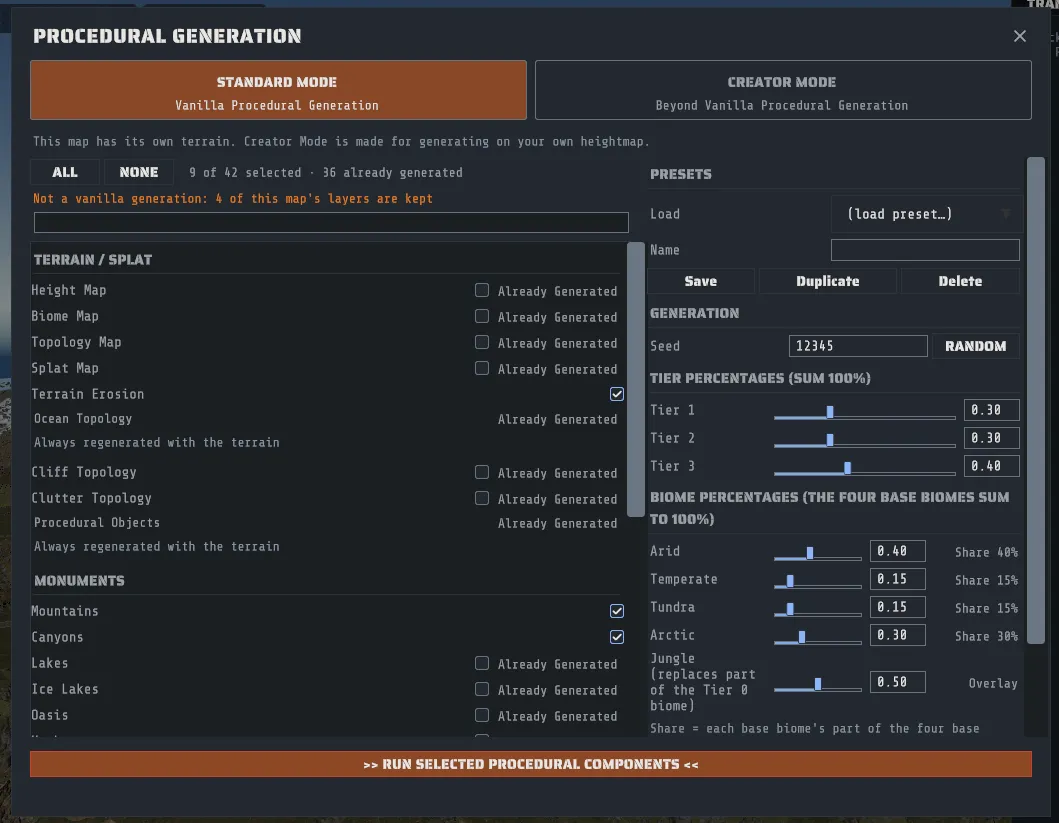This screenshot has width=1059, height=823.
Task: Click the preset Name input field
Action: [925, 250]
